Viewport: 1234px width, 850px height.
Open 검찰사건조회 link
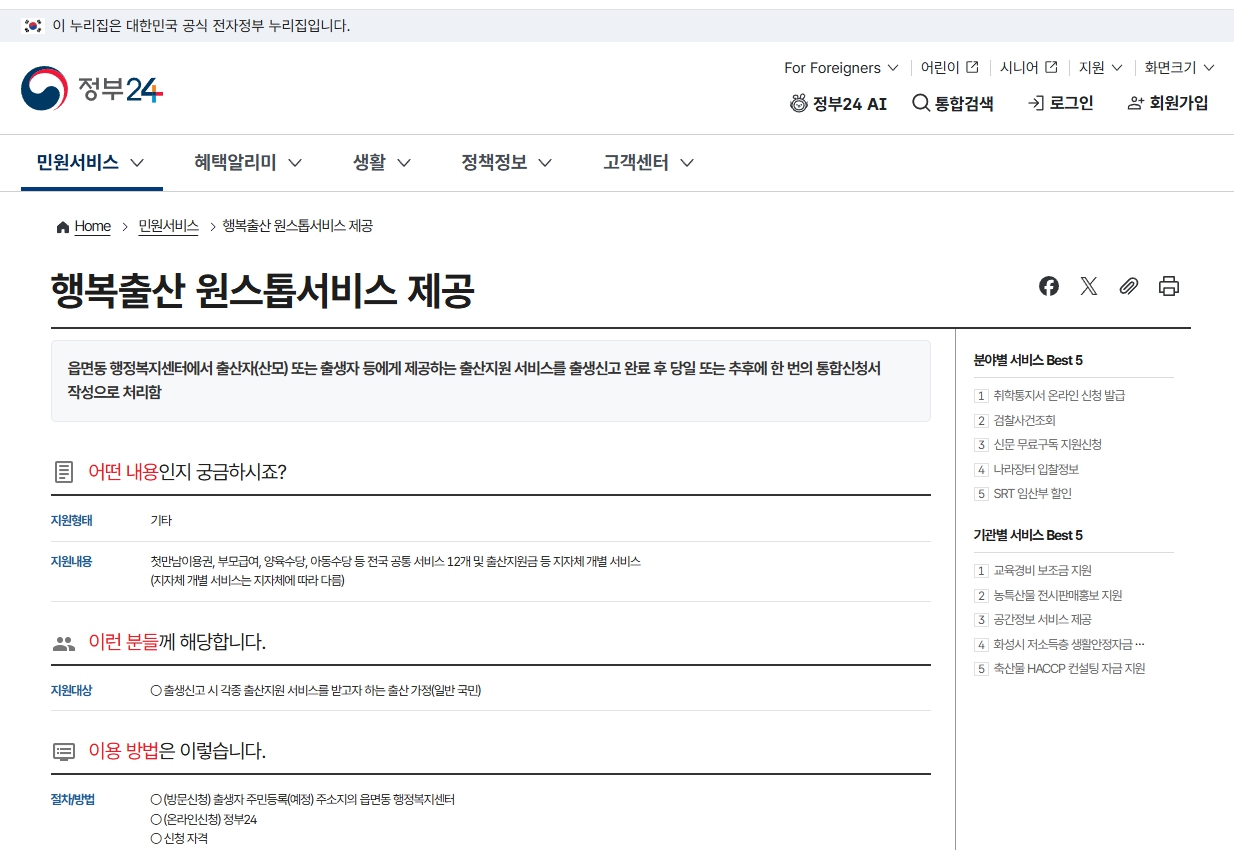point(1024,421)
